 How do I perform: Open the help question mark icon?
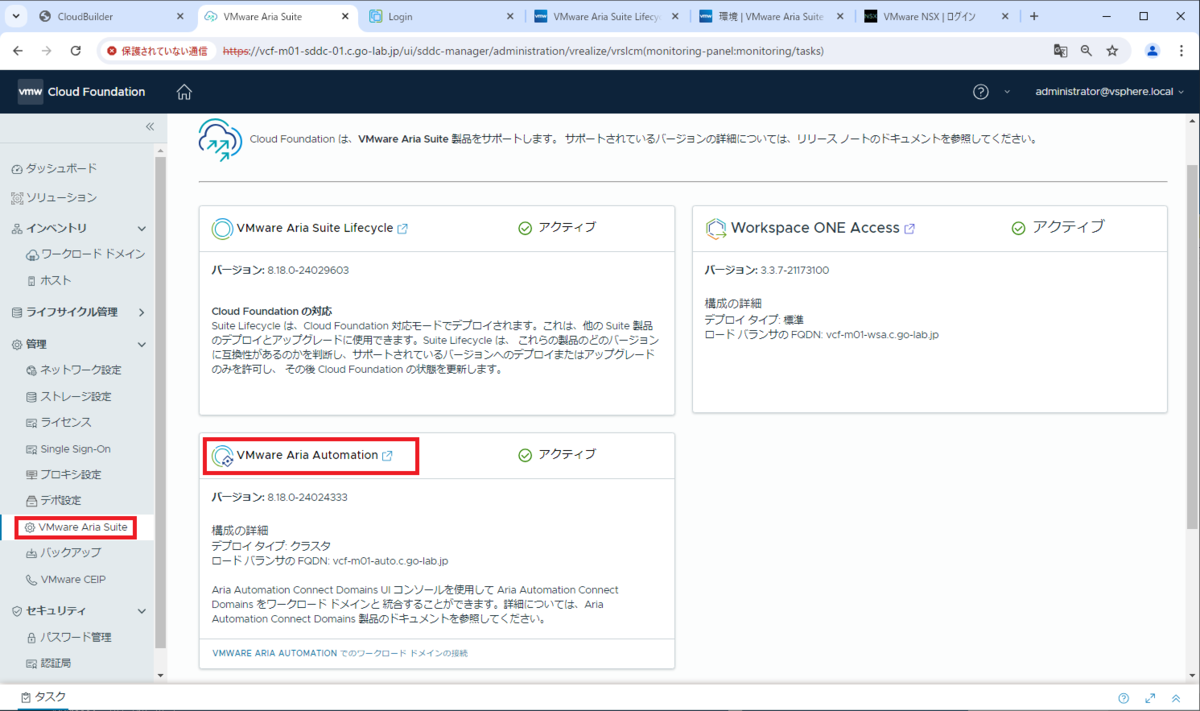coord(981,92)
